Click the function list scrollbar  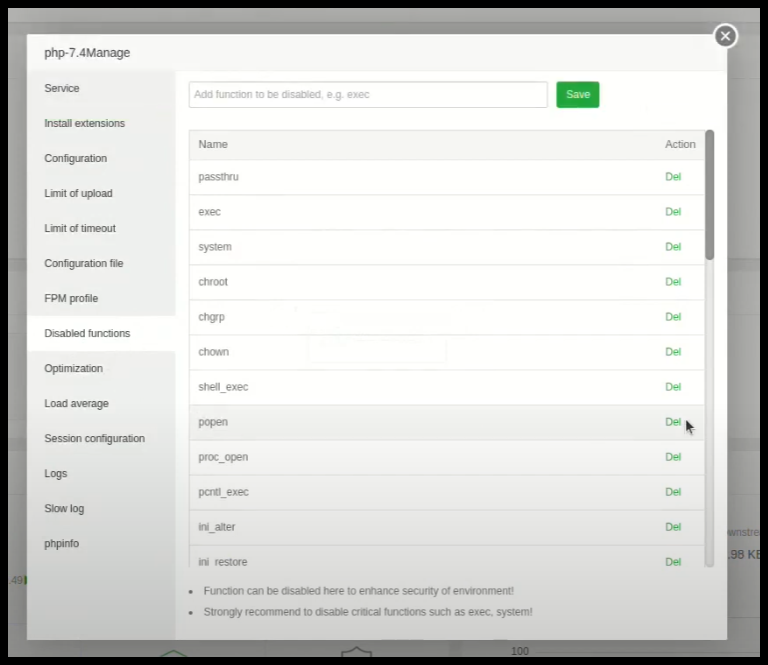[x=709, y=195]
